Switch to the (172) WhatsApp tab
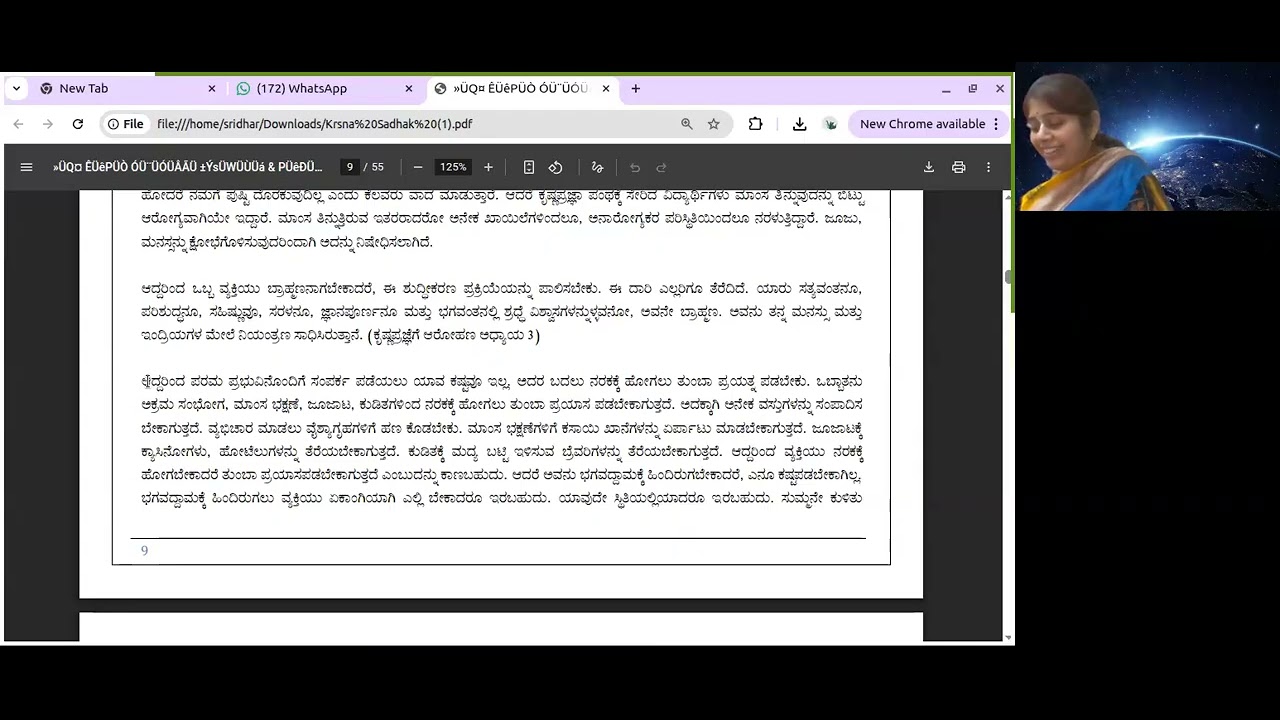Image resolution: width=1280 pixels, height=720 pixels. (x=323, y=88)
